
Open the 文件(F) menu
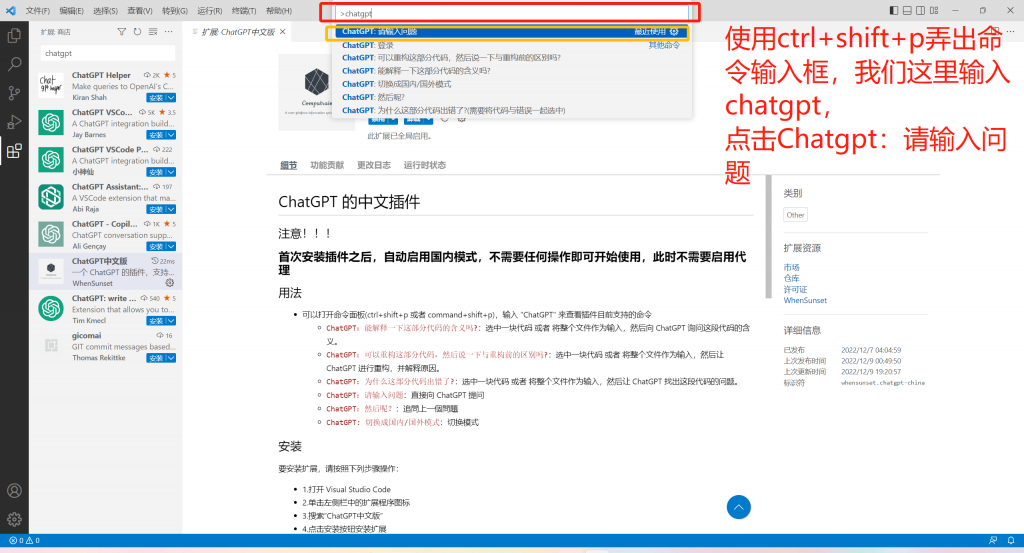37,11
